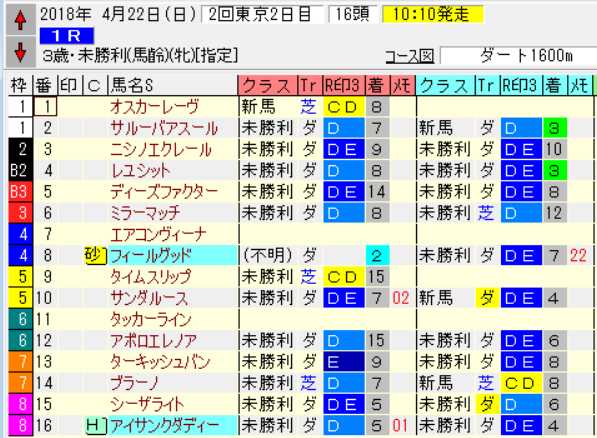Click finish 14 in ディーズファクター row

(x=377, y=192)
